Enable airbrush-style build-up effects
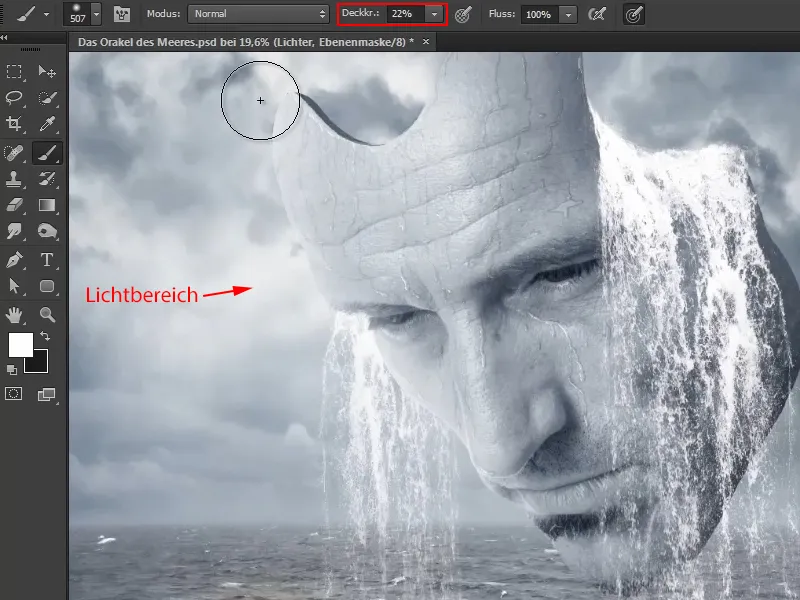The width and height of the screenshot is (800, 600). [597, 14]
